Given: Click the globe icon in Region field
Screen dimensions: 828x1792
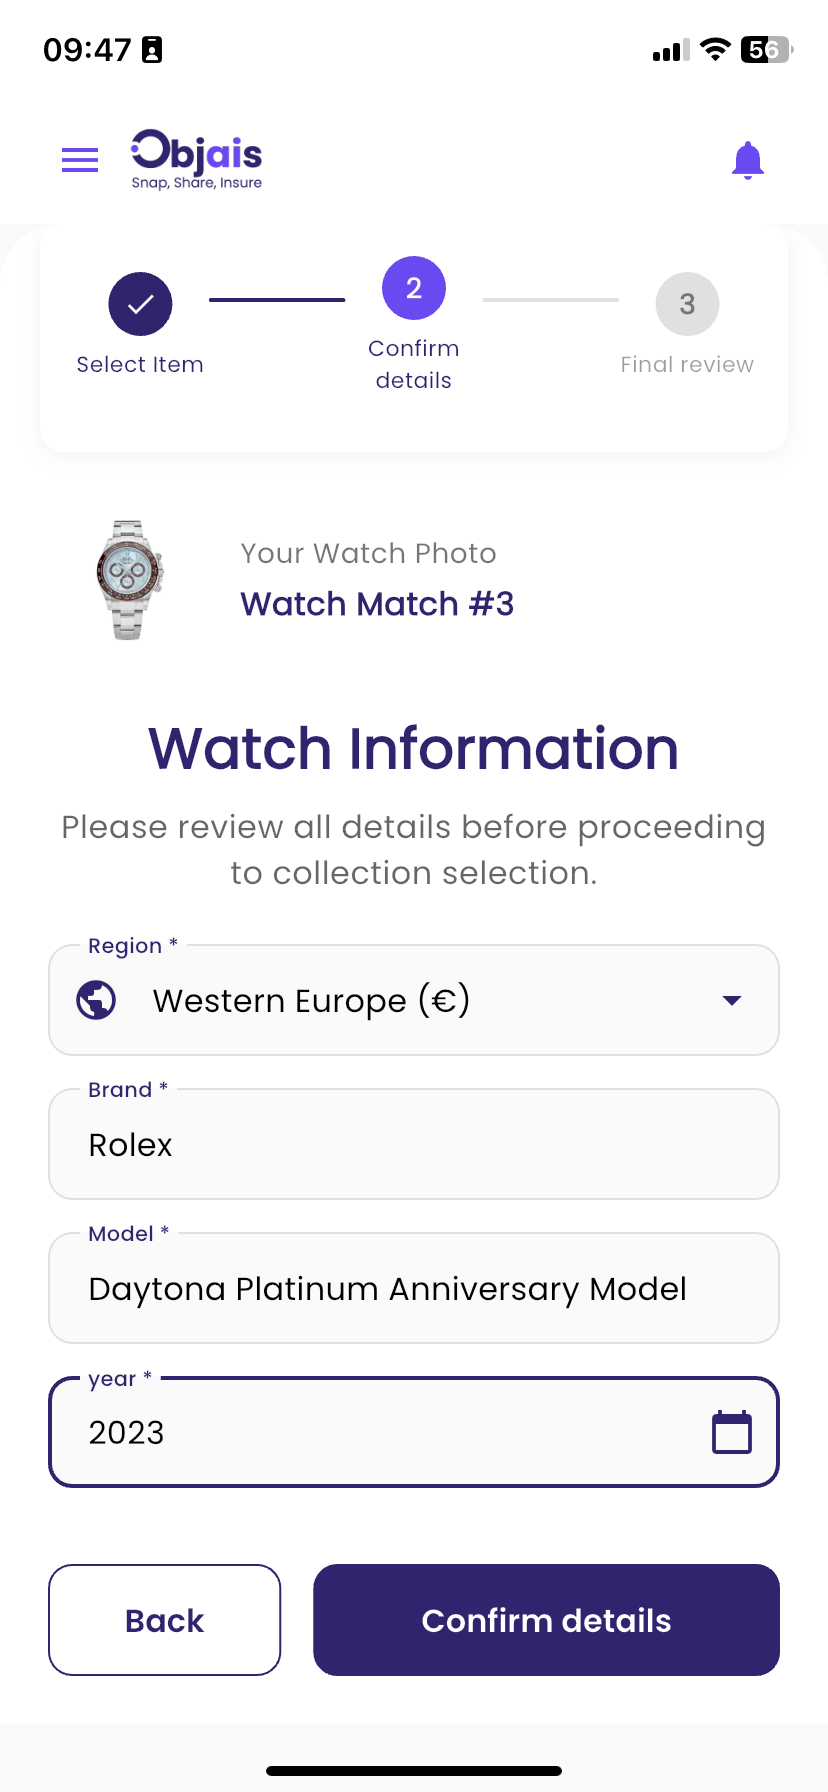Looking at the screenshot, I should [x=97, y=1000].
